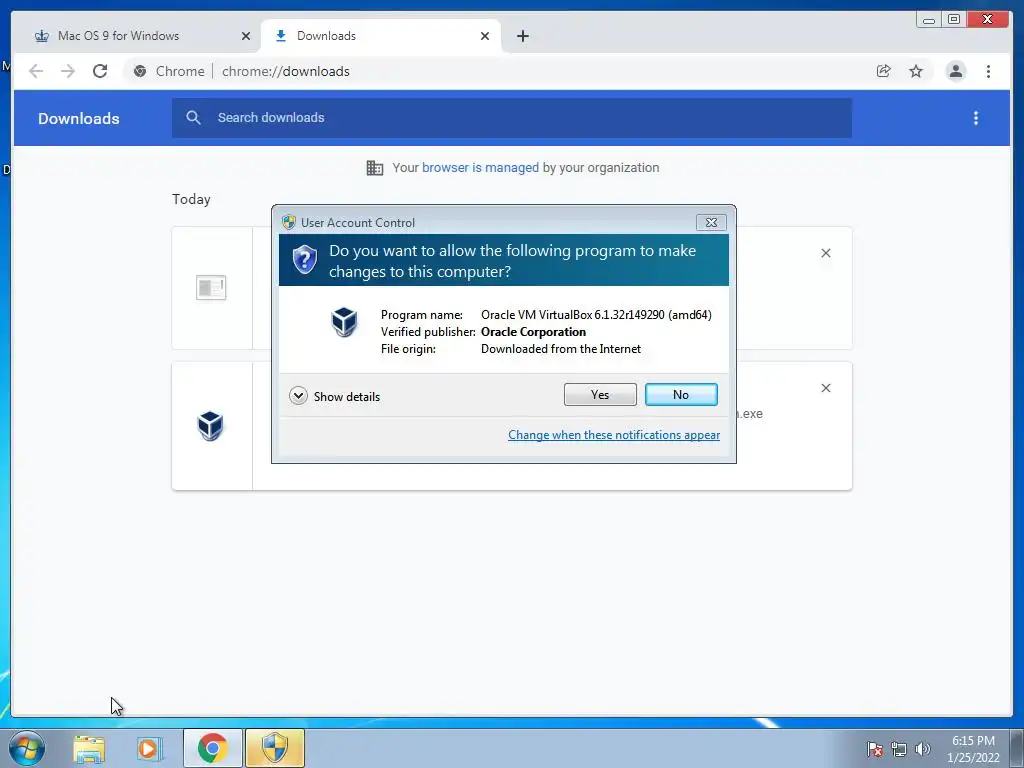Click the VirtualBox program icon in the UAC dialog

coord(344,322)
